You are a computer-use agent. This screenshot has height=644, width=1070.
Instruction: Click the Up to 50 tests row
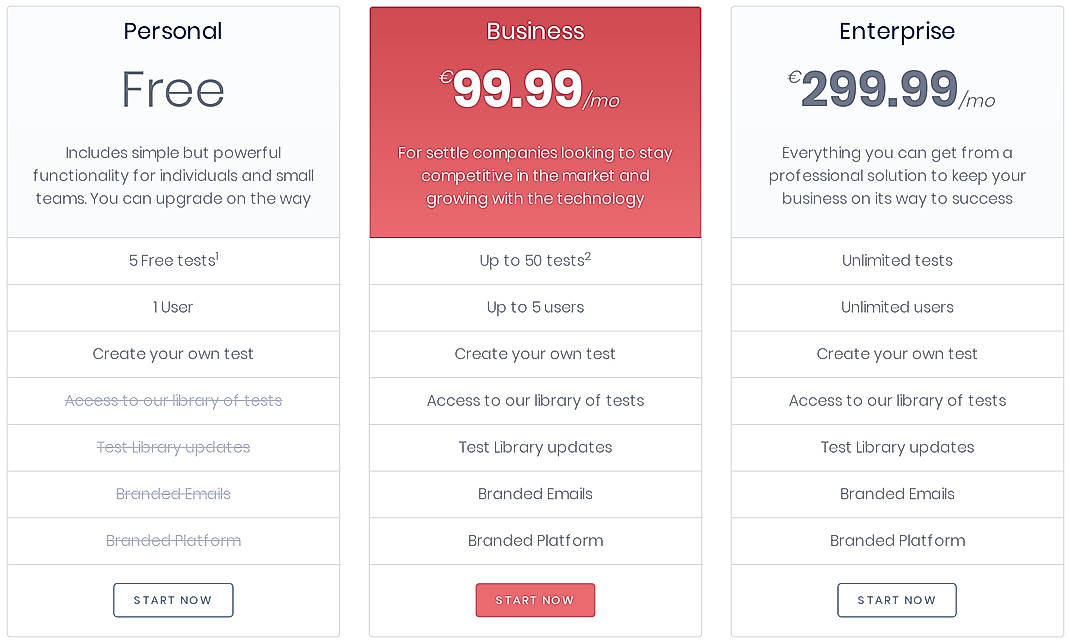(535, 260)
